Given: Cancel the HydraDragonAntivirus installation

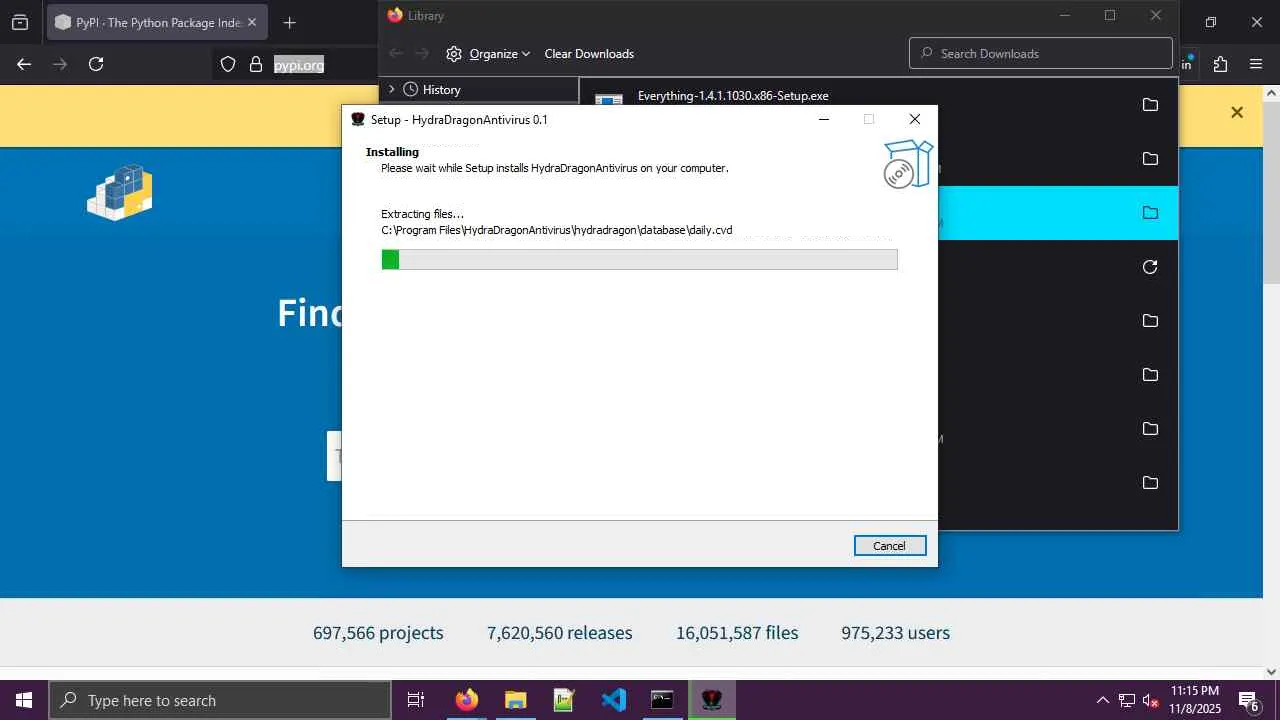Looking at the screenshot, I should point(890,545).
